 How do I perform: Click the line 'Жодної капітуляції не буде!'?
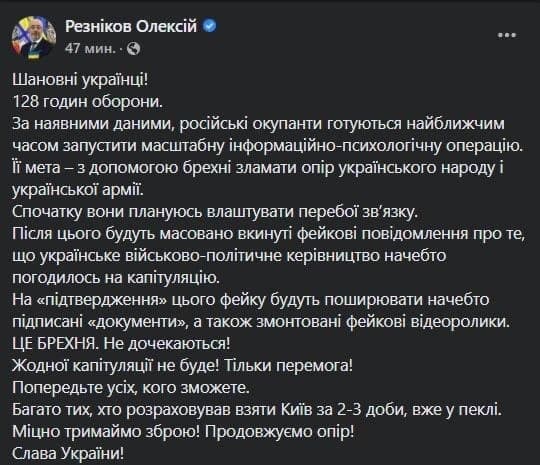tap(116, 365)
